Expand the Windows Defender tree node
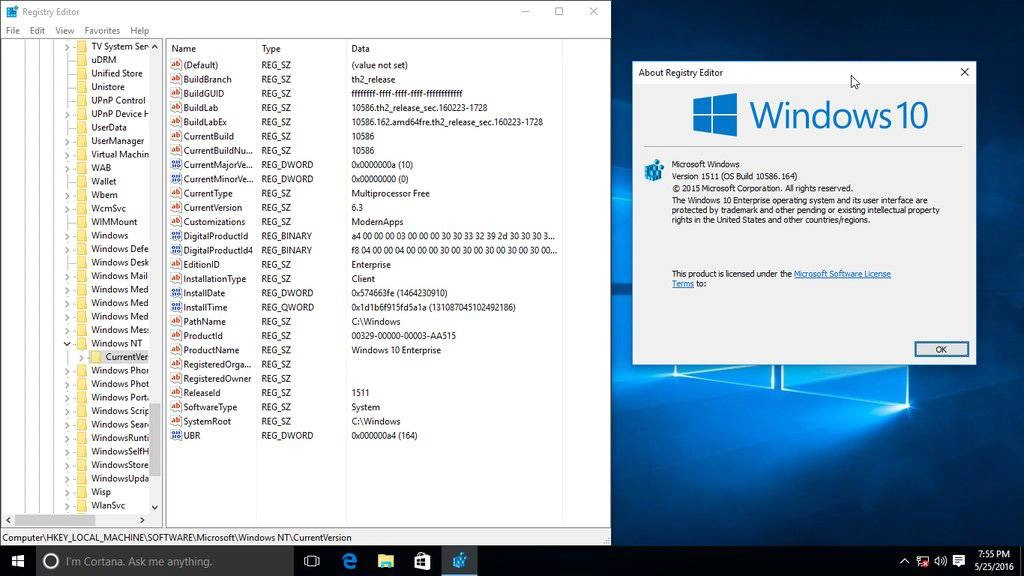1024x576 pixels. click(67, 249)
